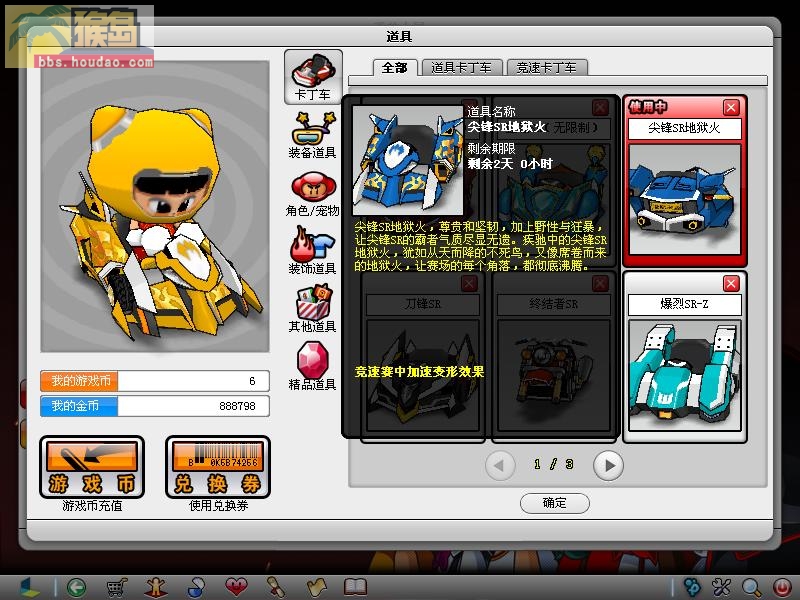
Task: Open the shopping cart in the bottom bar
Action: click(116, 587)
